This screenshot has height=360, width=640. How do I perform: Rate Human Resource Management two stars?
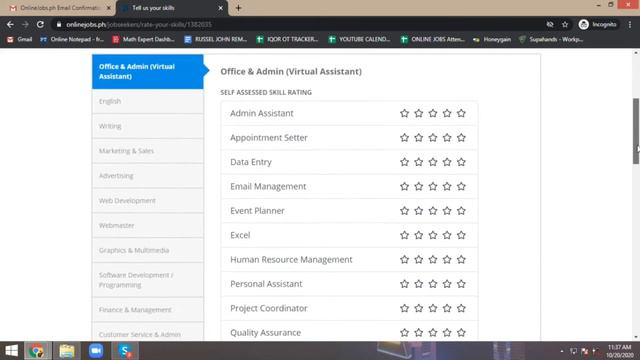(419, 260)
